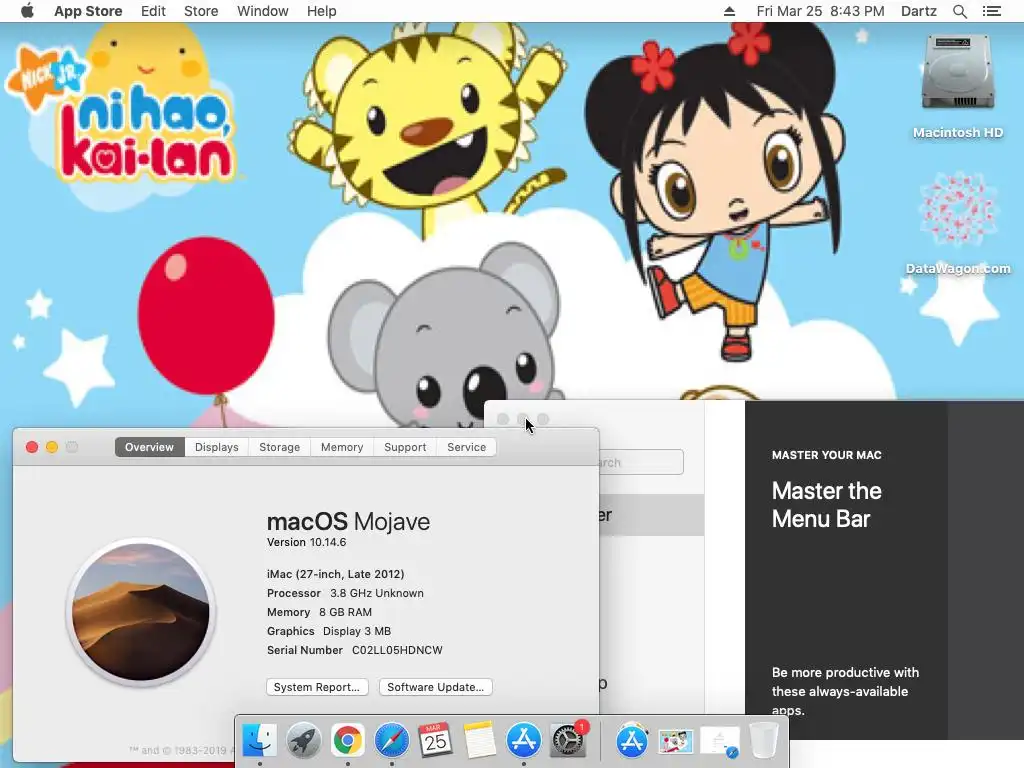
Task: Open Spotlight search magnifier
Action: coord(959,11)
